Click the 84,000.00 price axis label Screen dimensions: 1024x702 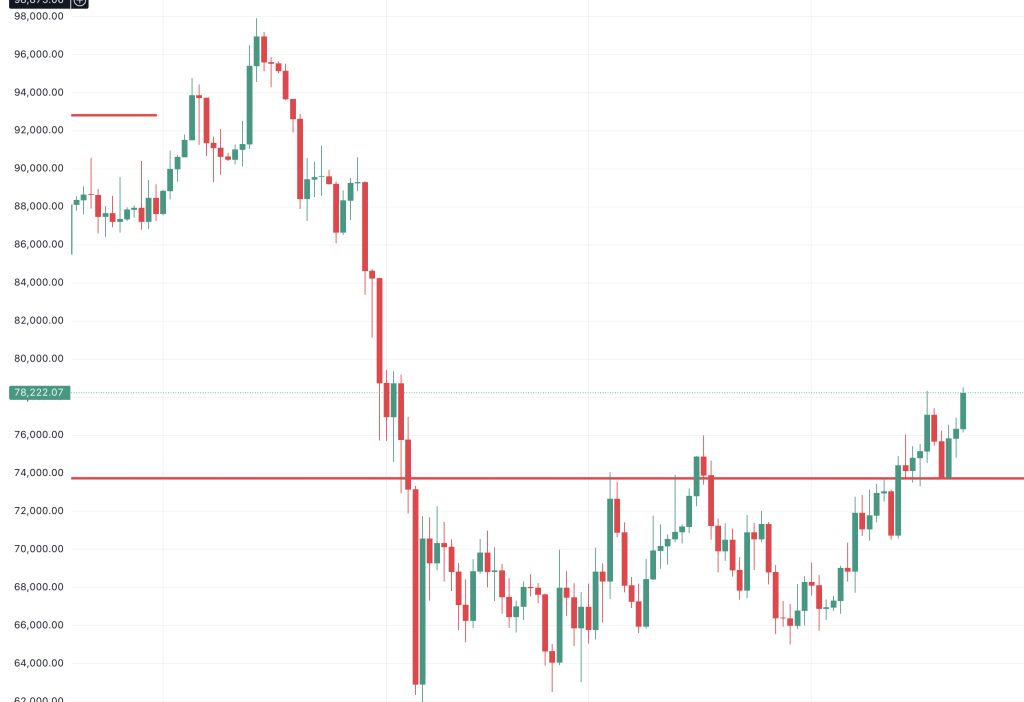click(x=39, y=282)
